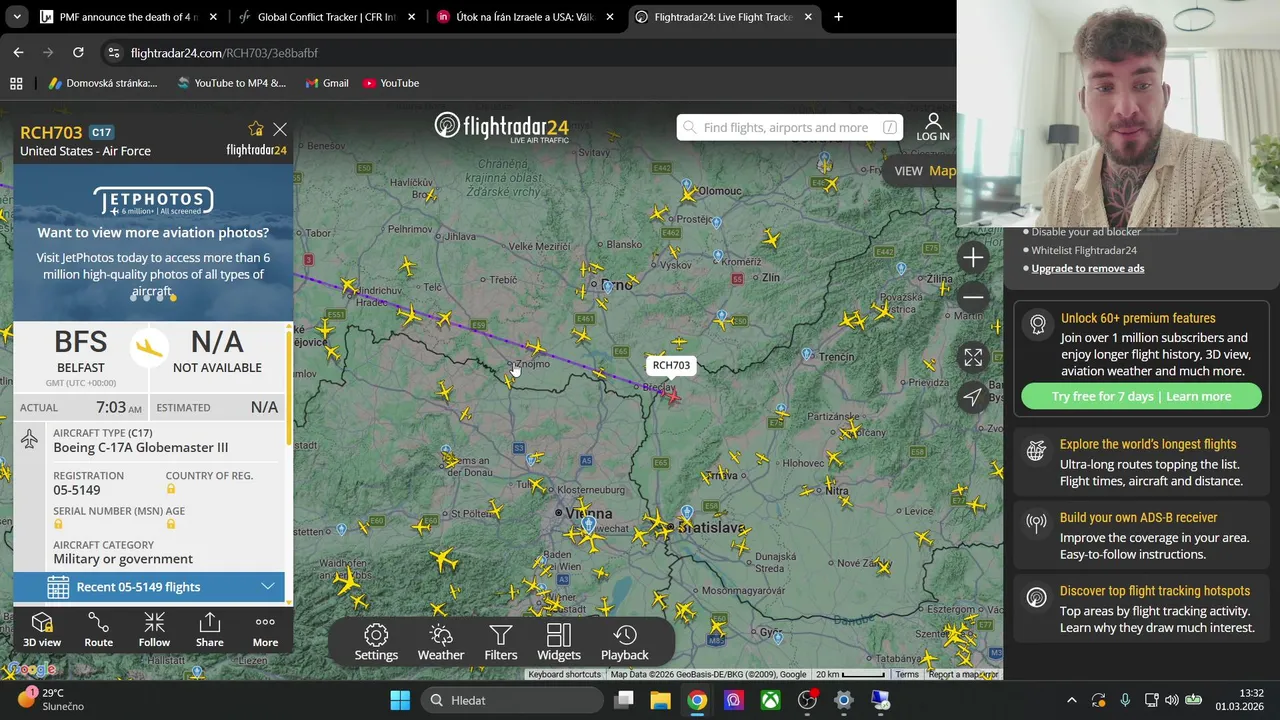Open a new browser tab
The image size is (1280, 720).
(x=838, y=17)
